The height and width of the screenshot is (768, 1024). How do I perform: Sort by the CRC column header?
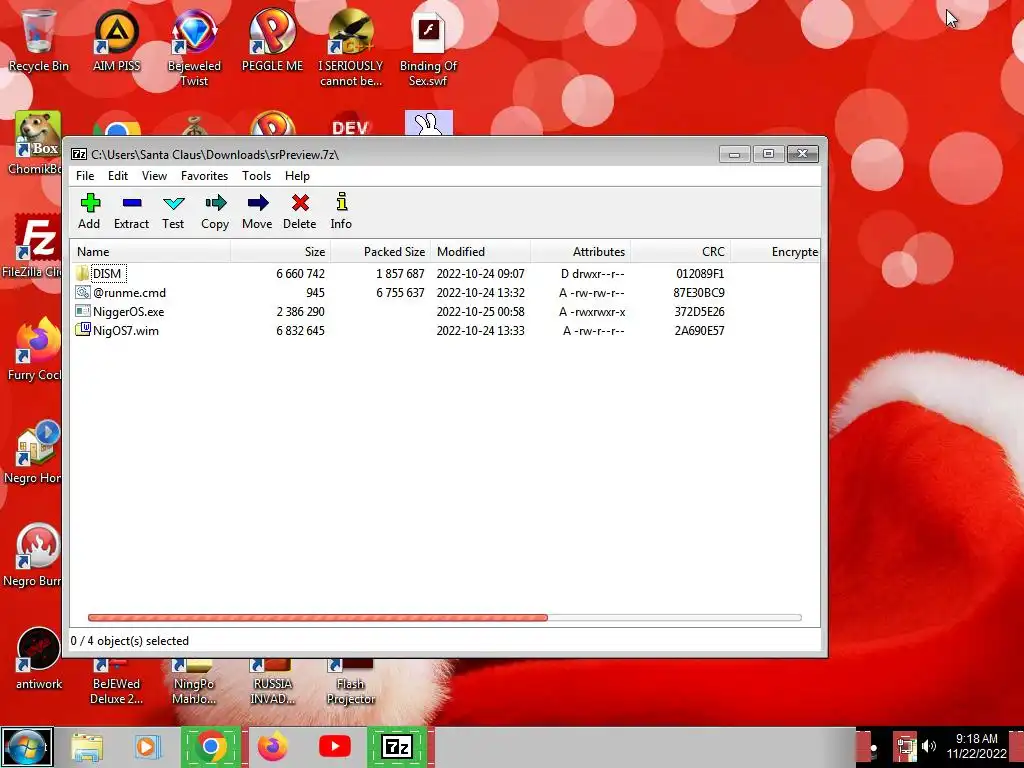point(680,251)
